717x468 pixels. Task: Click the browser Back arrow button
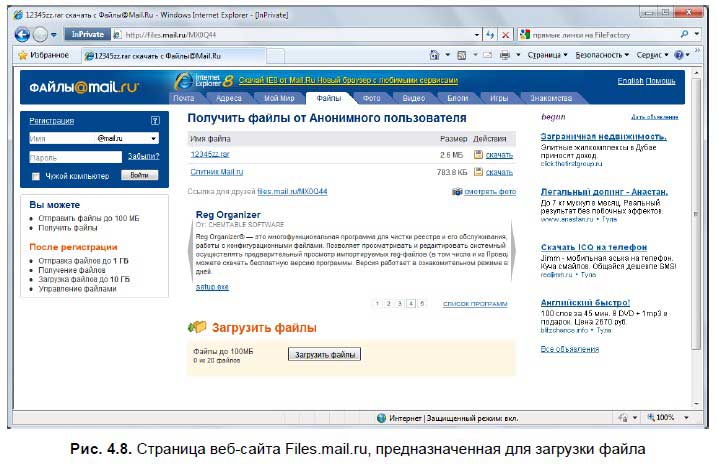click(22, 34)
